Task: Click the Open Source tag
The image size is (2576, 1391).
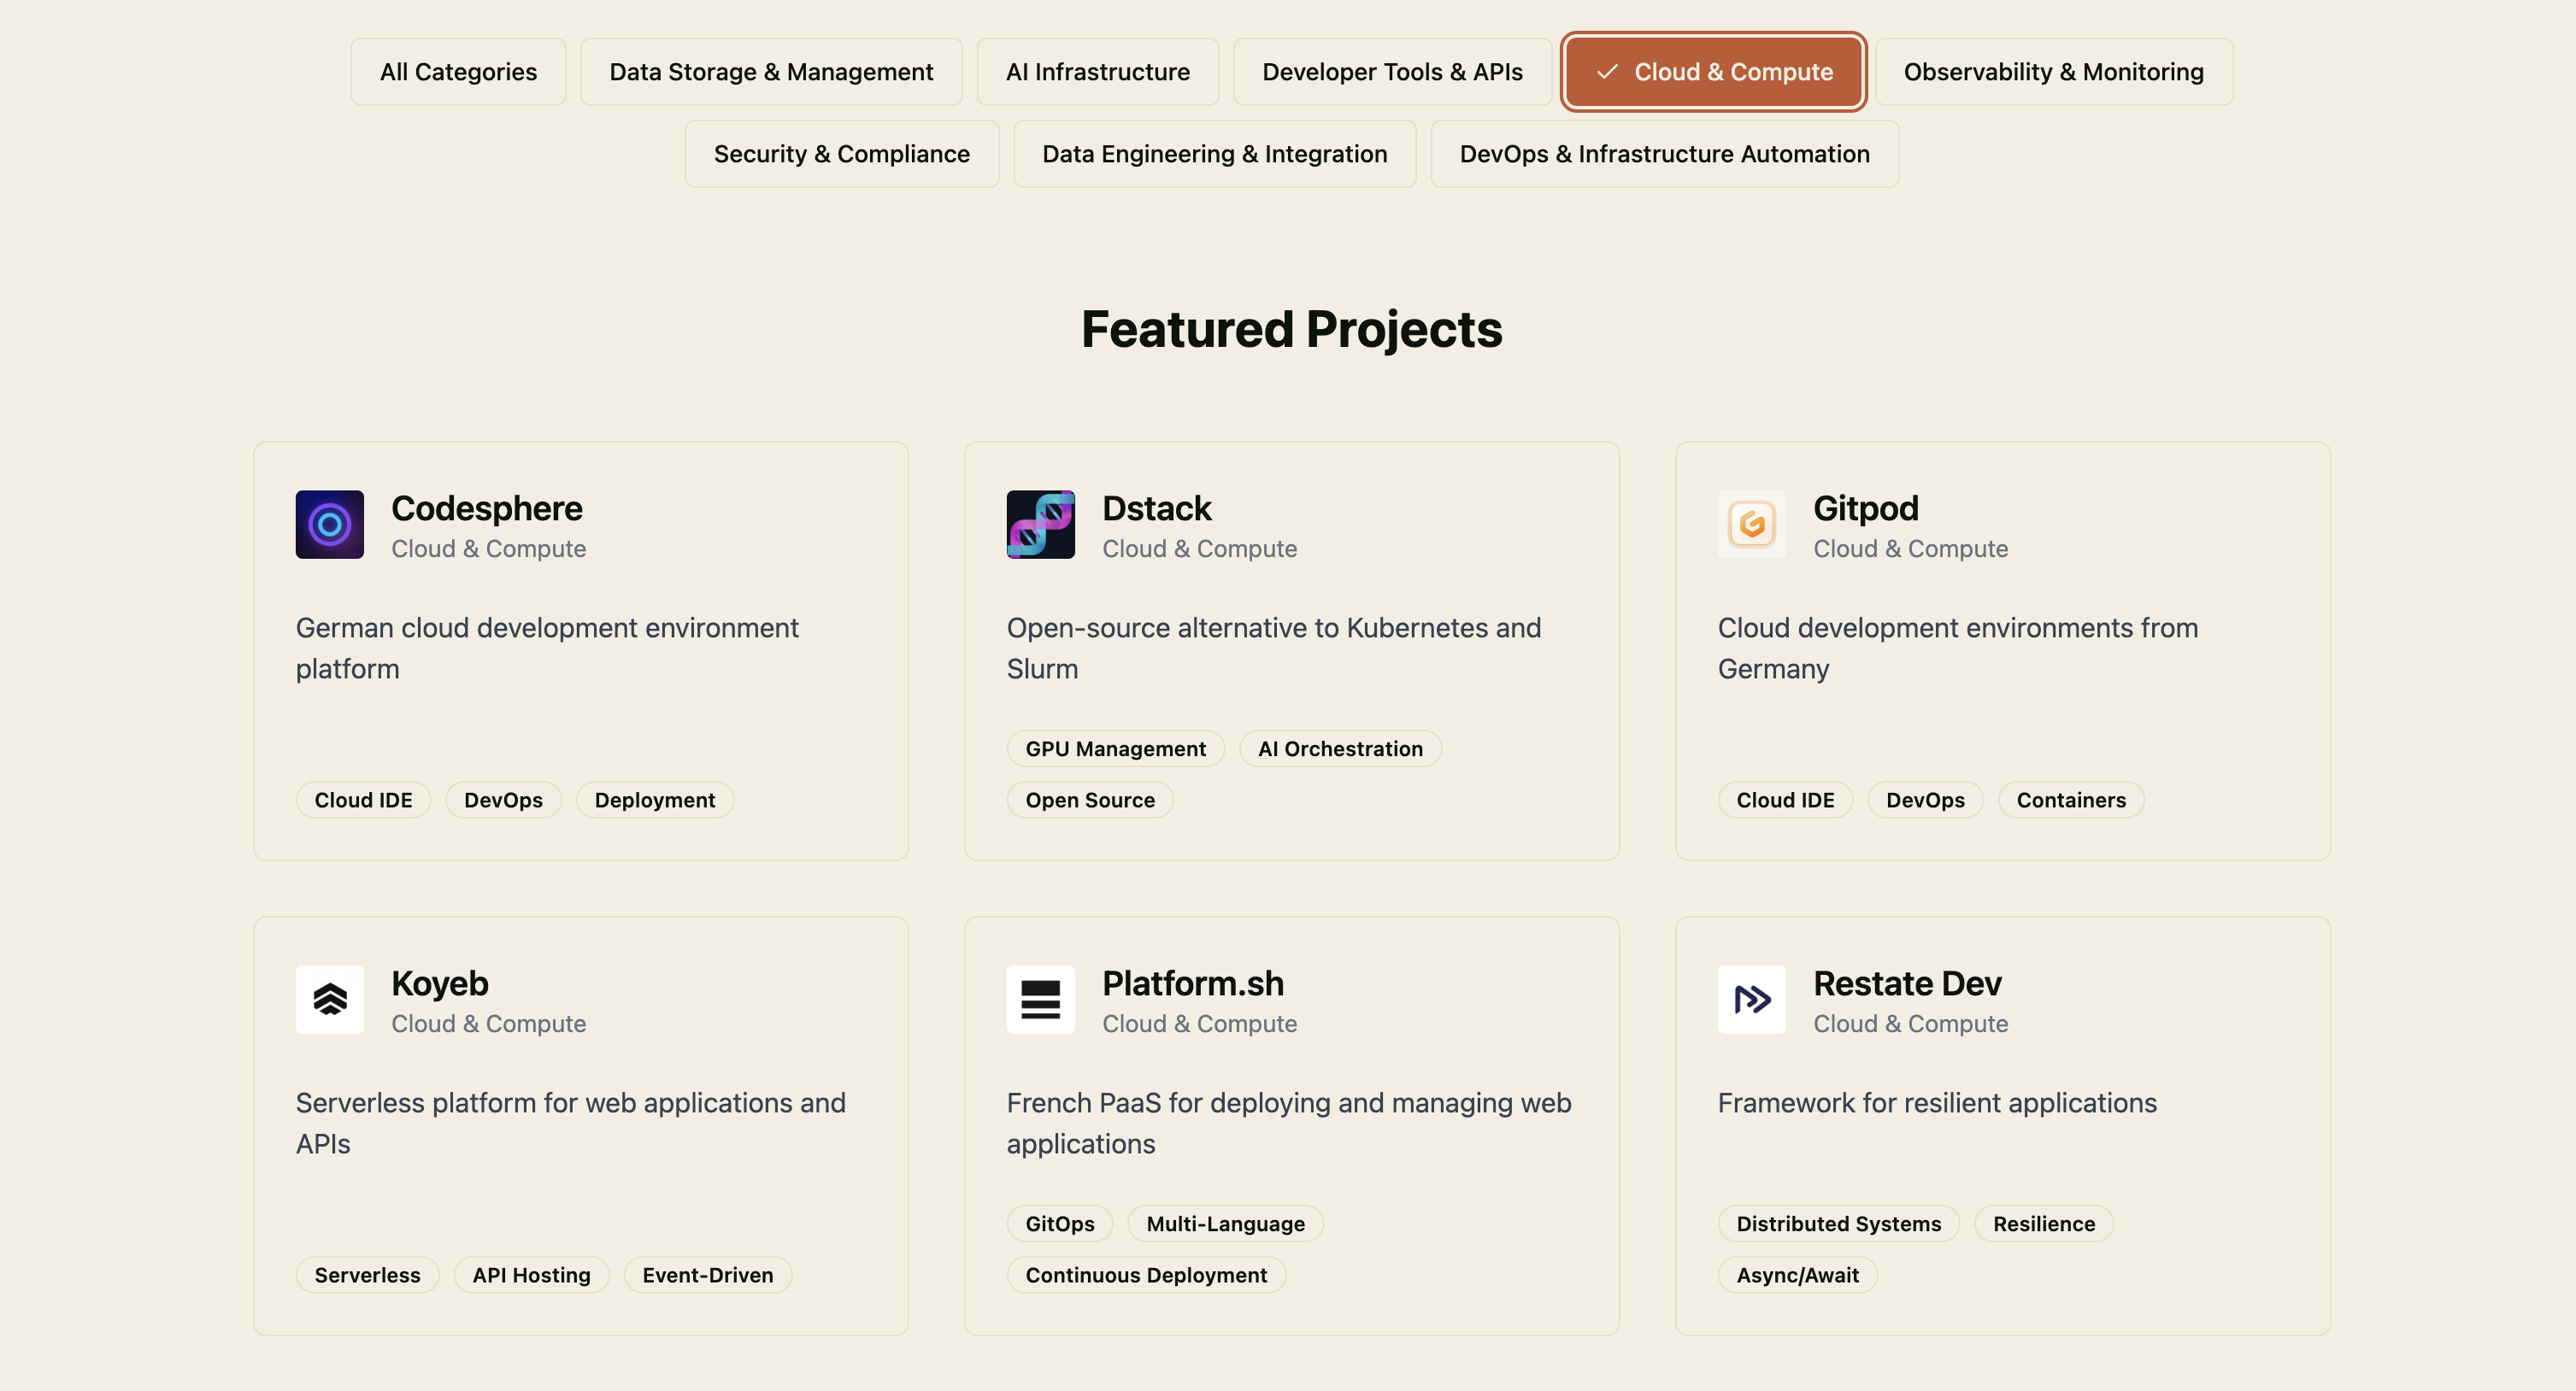Action: pos(1089,800)
